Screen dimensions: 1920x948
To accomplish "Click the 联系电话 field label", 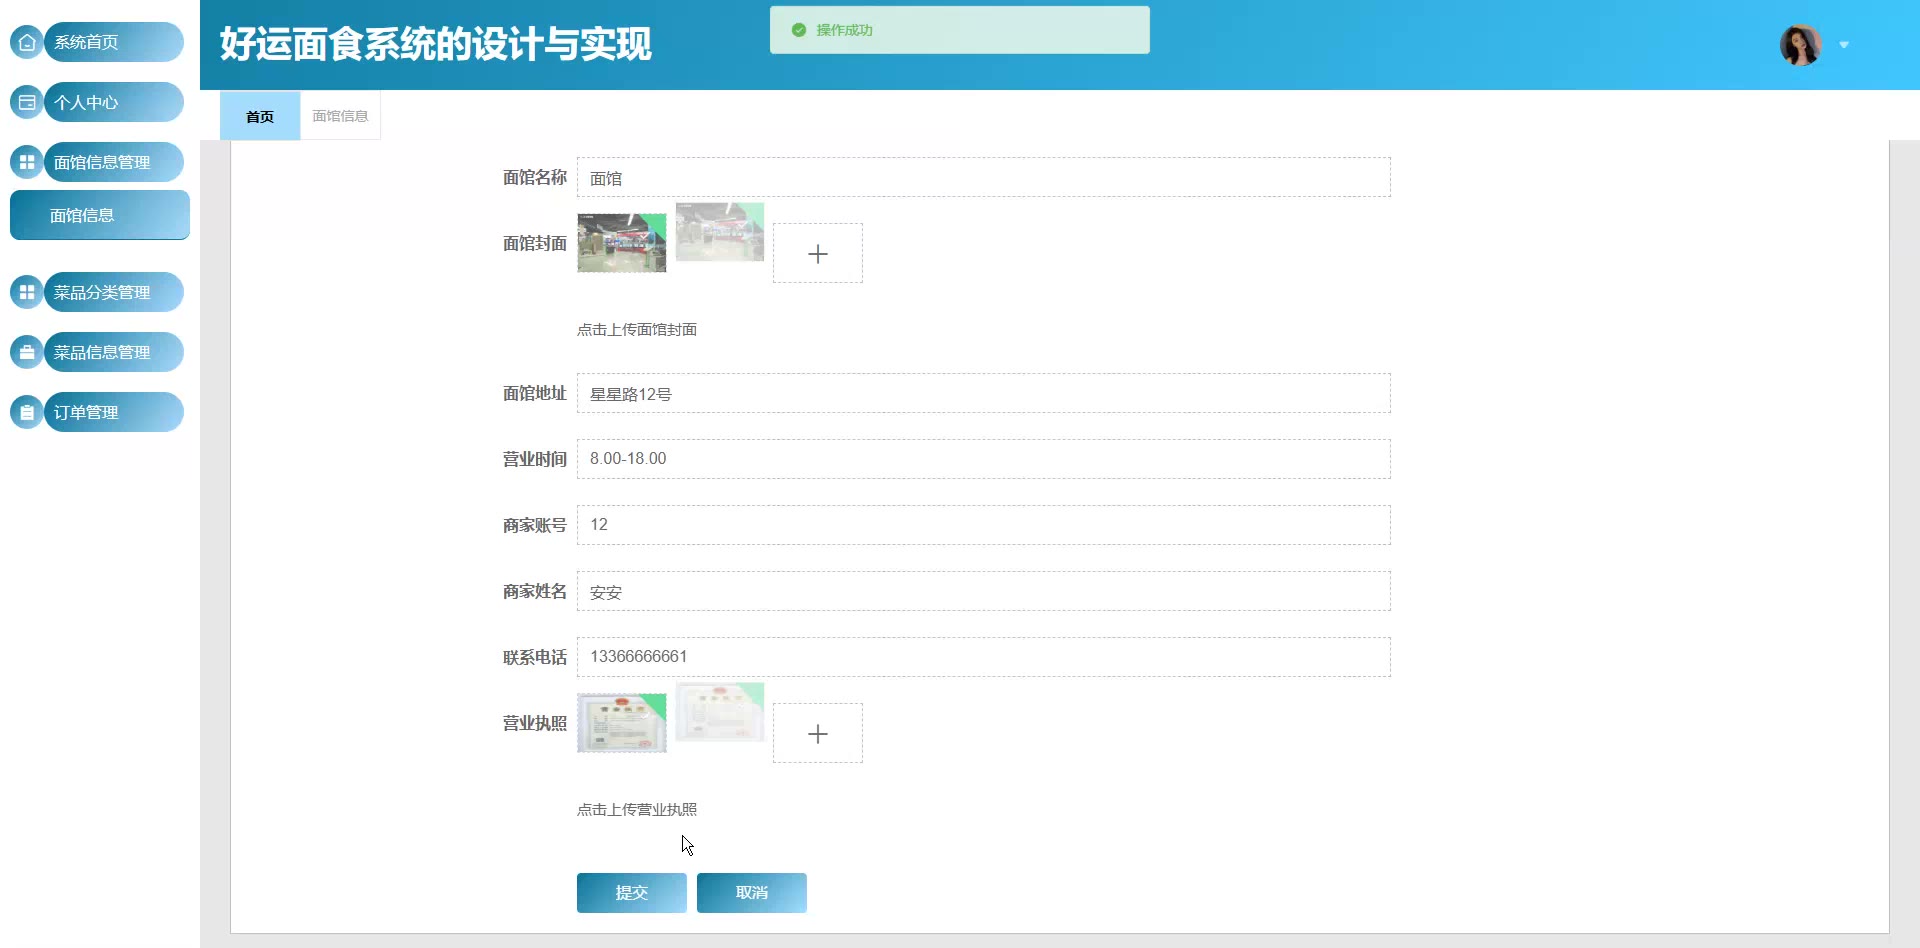I will [535, 657].
